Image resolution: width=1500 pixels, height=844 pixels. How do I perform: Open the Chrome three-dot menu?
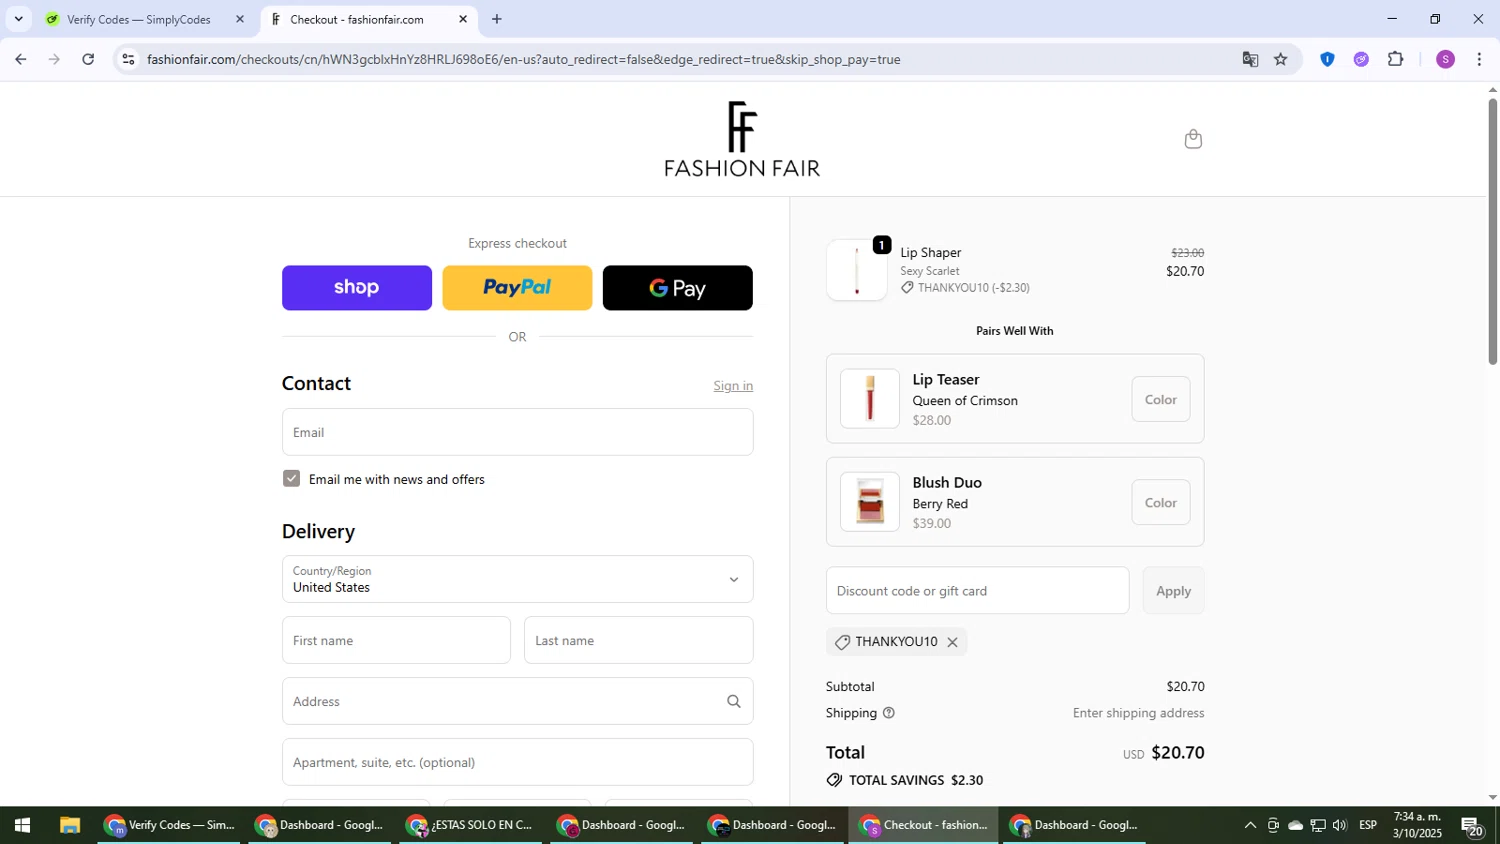(x=1479, y=59)
